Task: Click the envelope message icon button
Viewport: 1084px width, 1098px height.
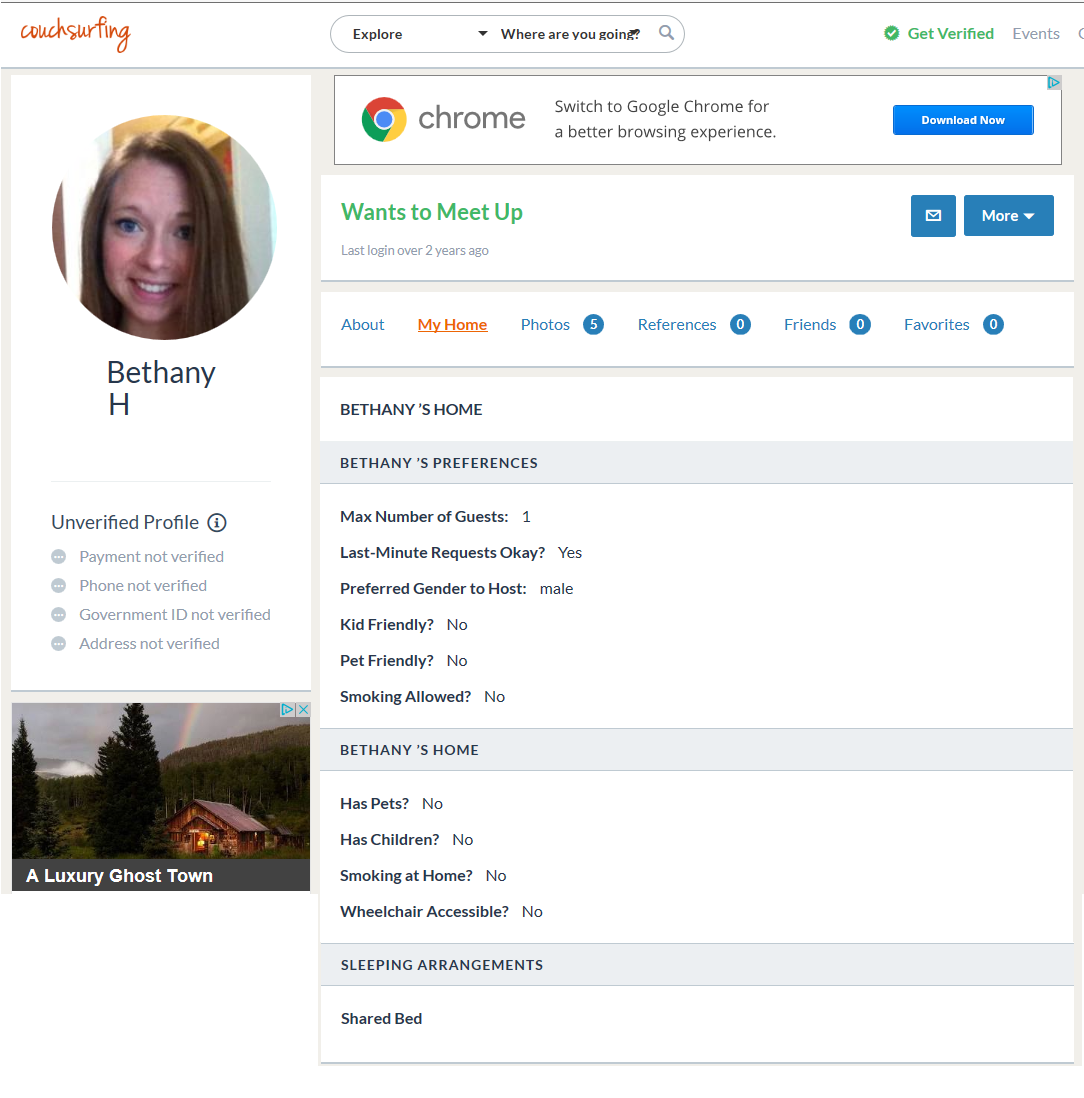Action: tap(933, 216)
